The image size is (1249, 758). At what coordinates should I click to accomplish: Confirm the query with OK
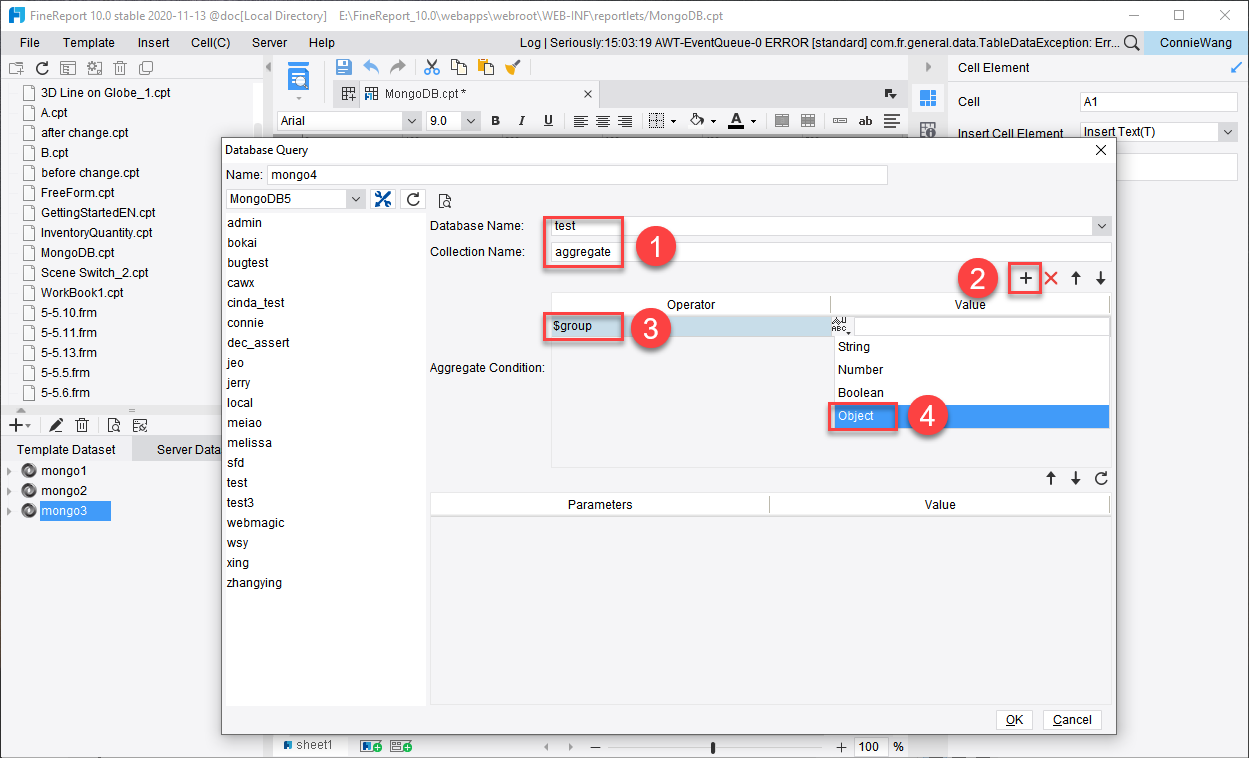1013,719
